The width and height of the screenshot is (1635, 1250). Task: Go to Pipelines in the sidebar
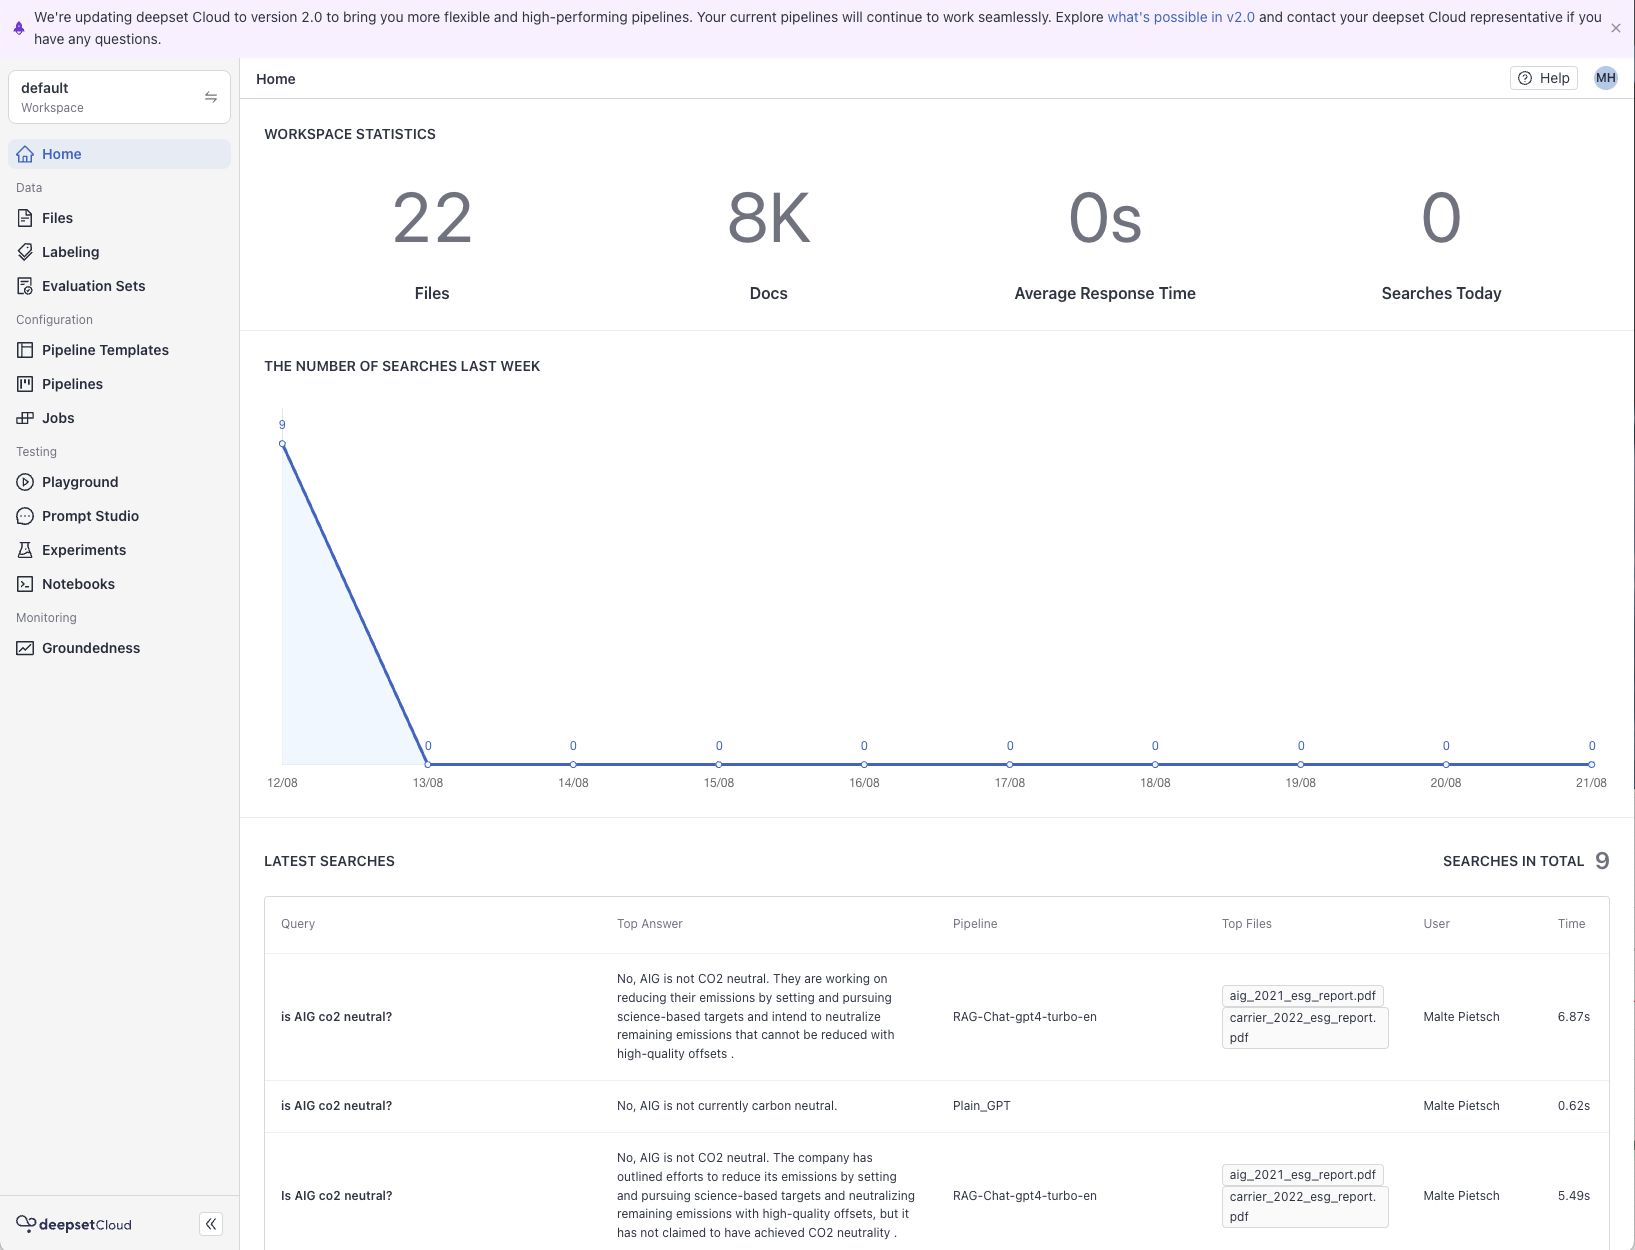72,384
